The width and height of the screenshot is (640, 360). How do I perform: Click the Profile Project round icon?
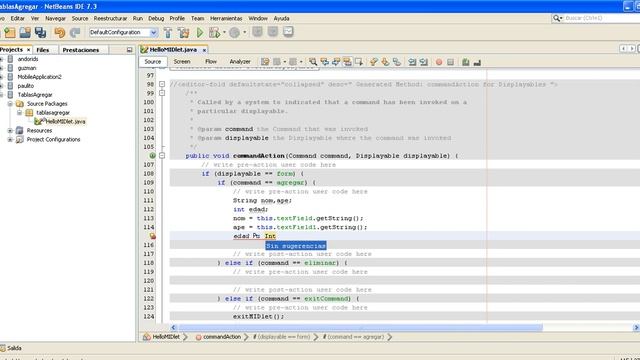(x=234, y=33)
